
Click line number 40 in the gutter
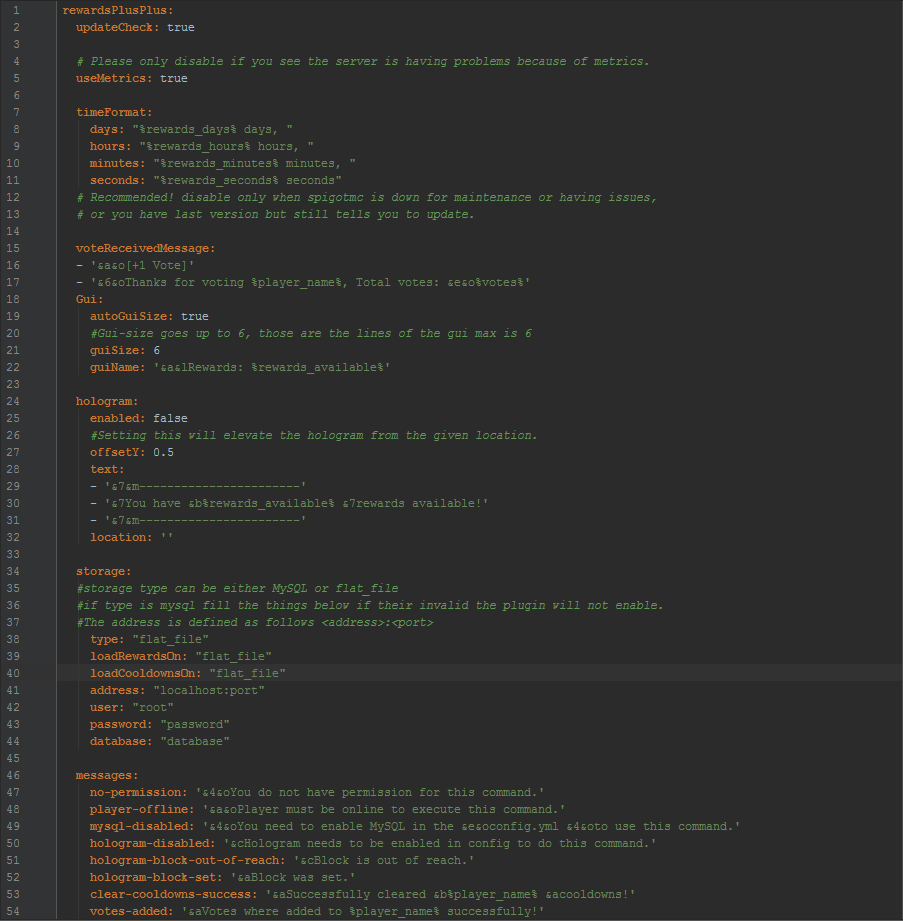pos(16,673)
